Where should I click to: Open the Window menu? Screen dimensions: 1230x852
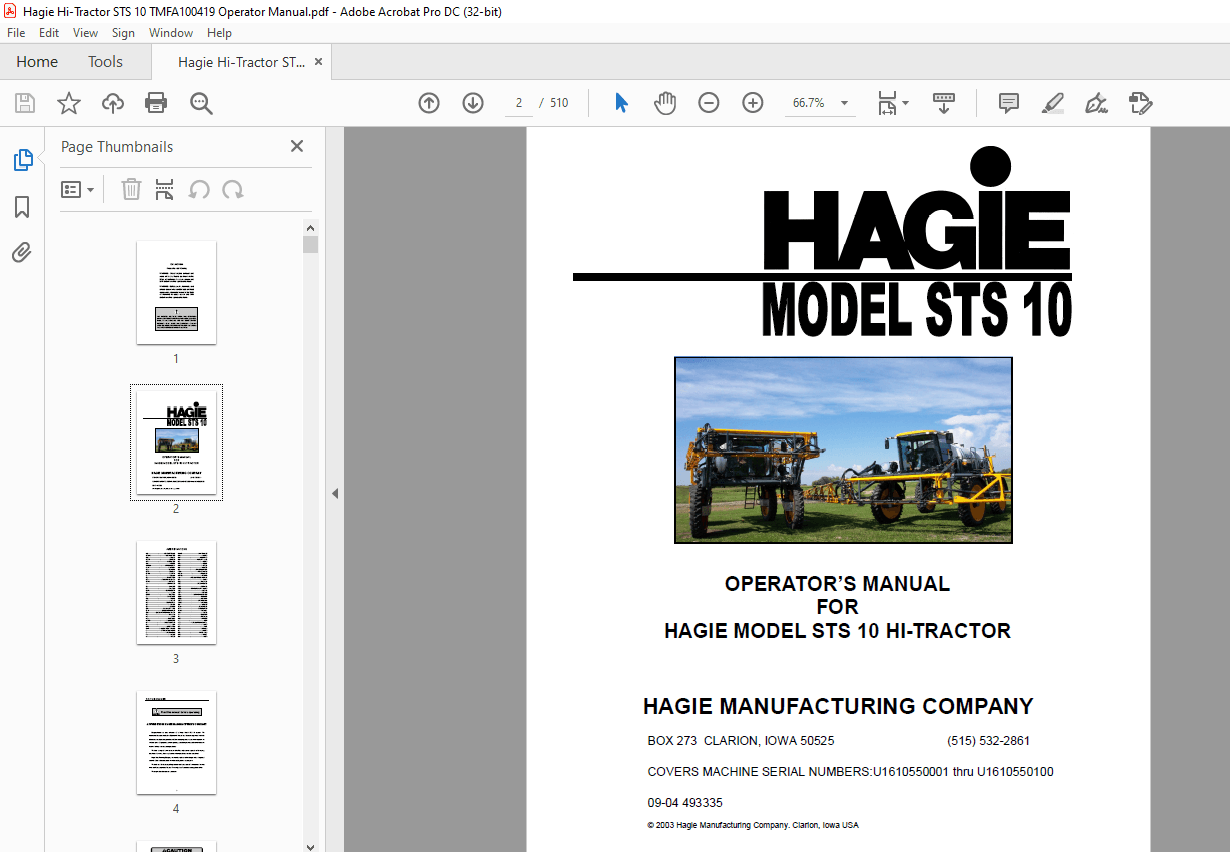click(x=171, y=32)
